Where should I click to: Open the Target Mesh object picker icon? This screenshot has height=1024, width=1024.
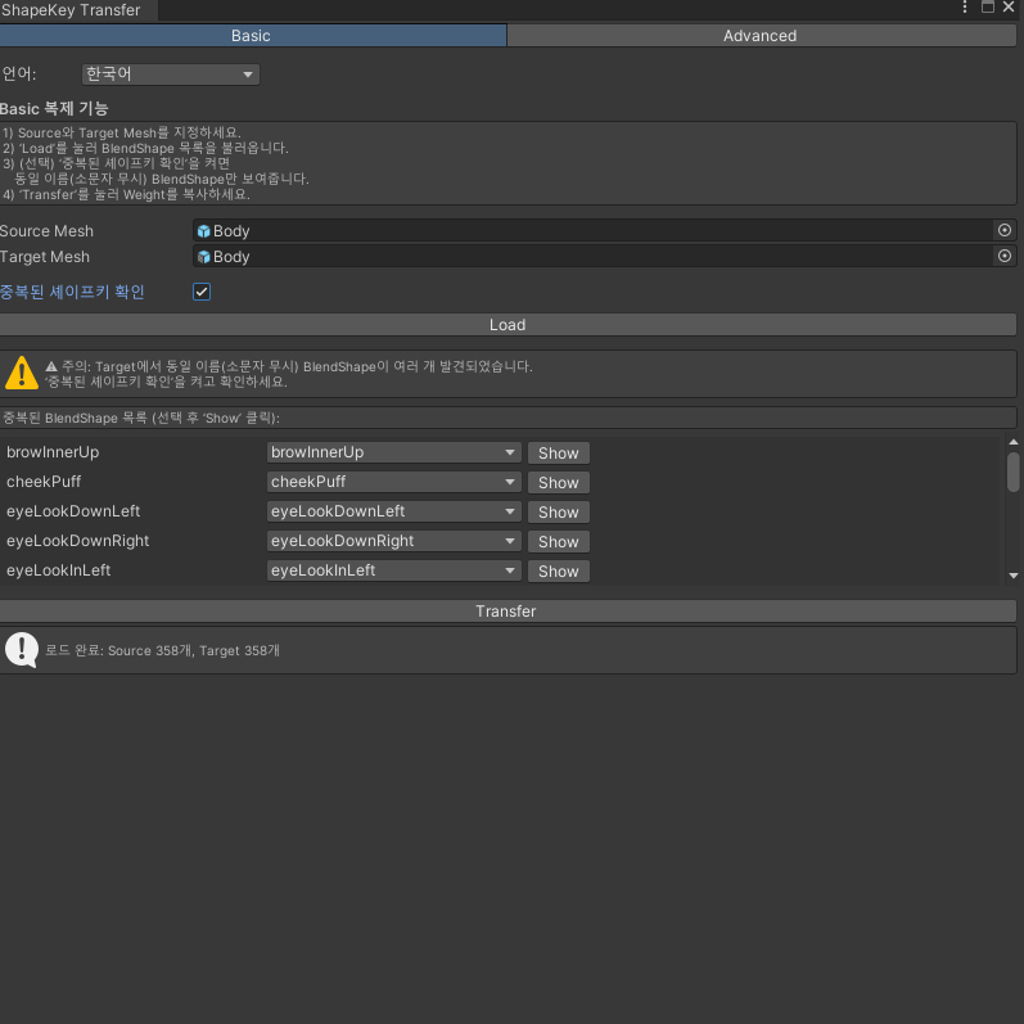pyautogui.click(x=1004, y=256)
